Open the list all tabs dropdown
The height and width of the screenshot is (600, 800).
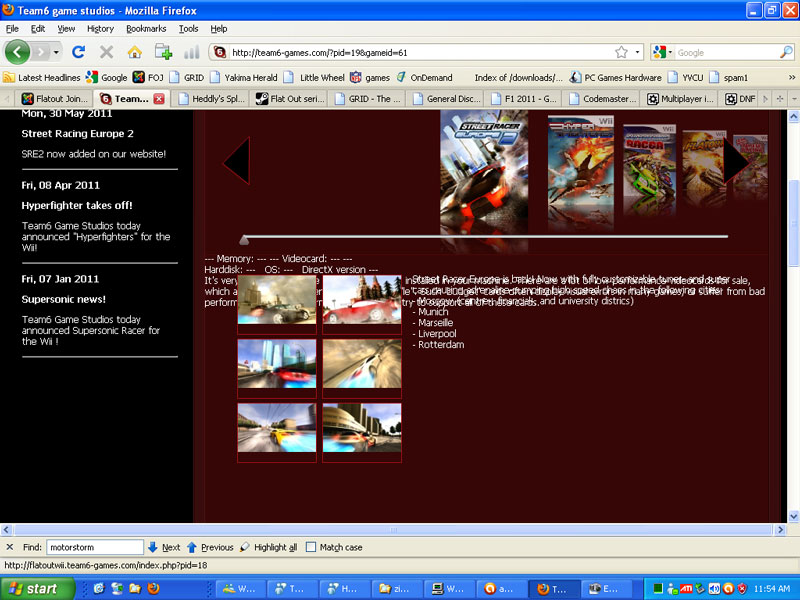click(x=794, y=98)
